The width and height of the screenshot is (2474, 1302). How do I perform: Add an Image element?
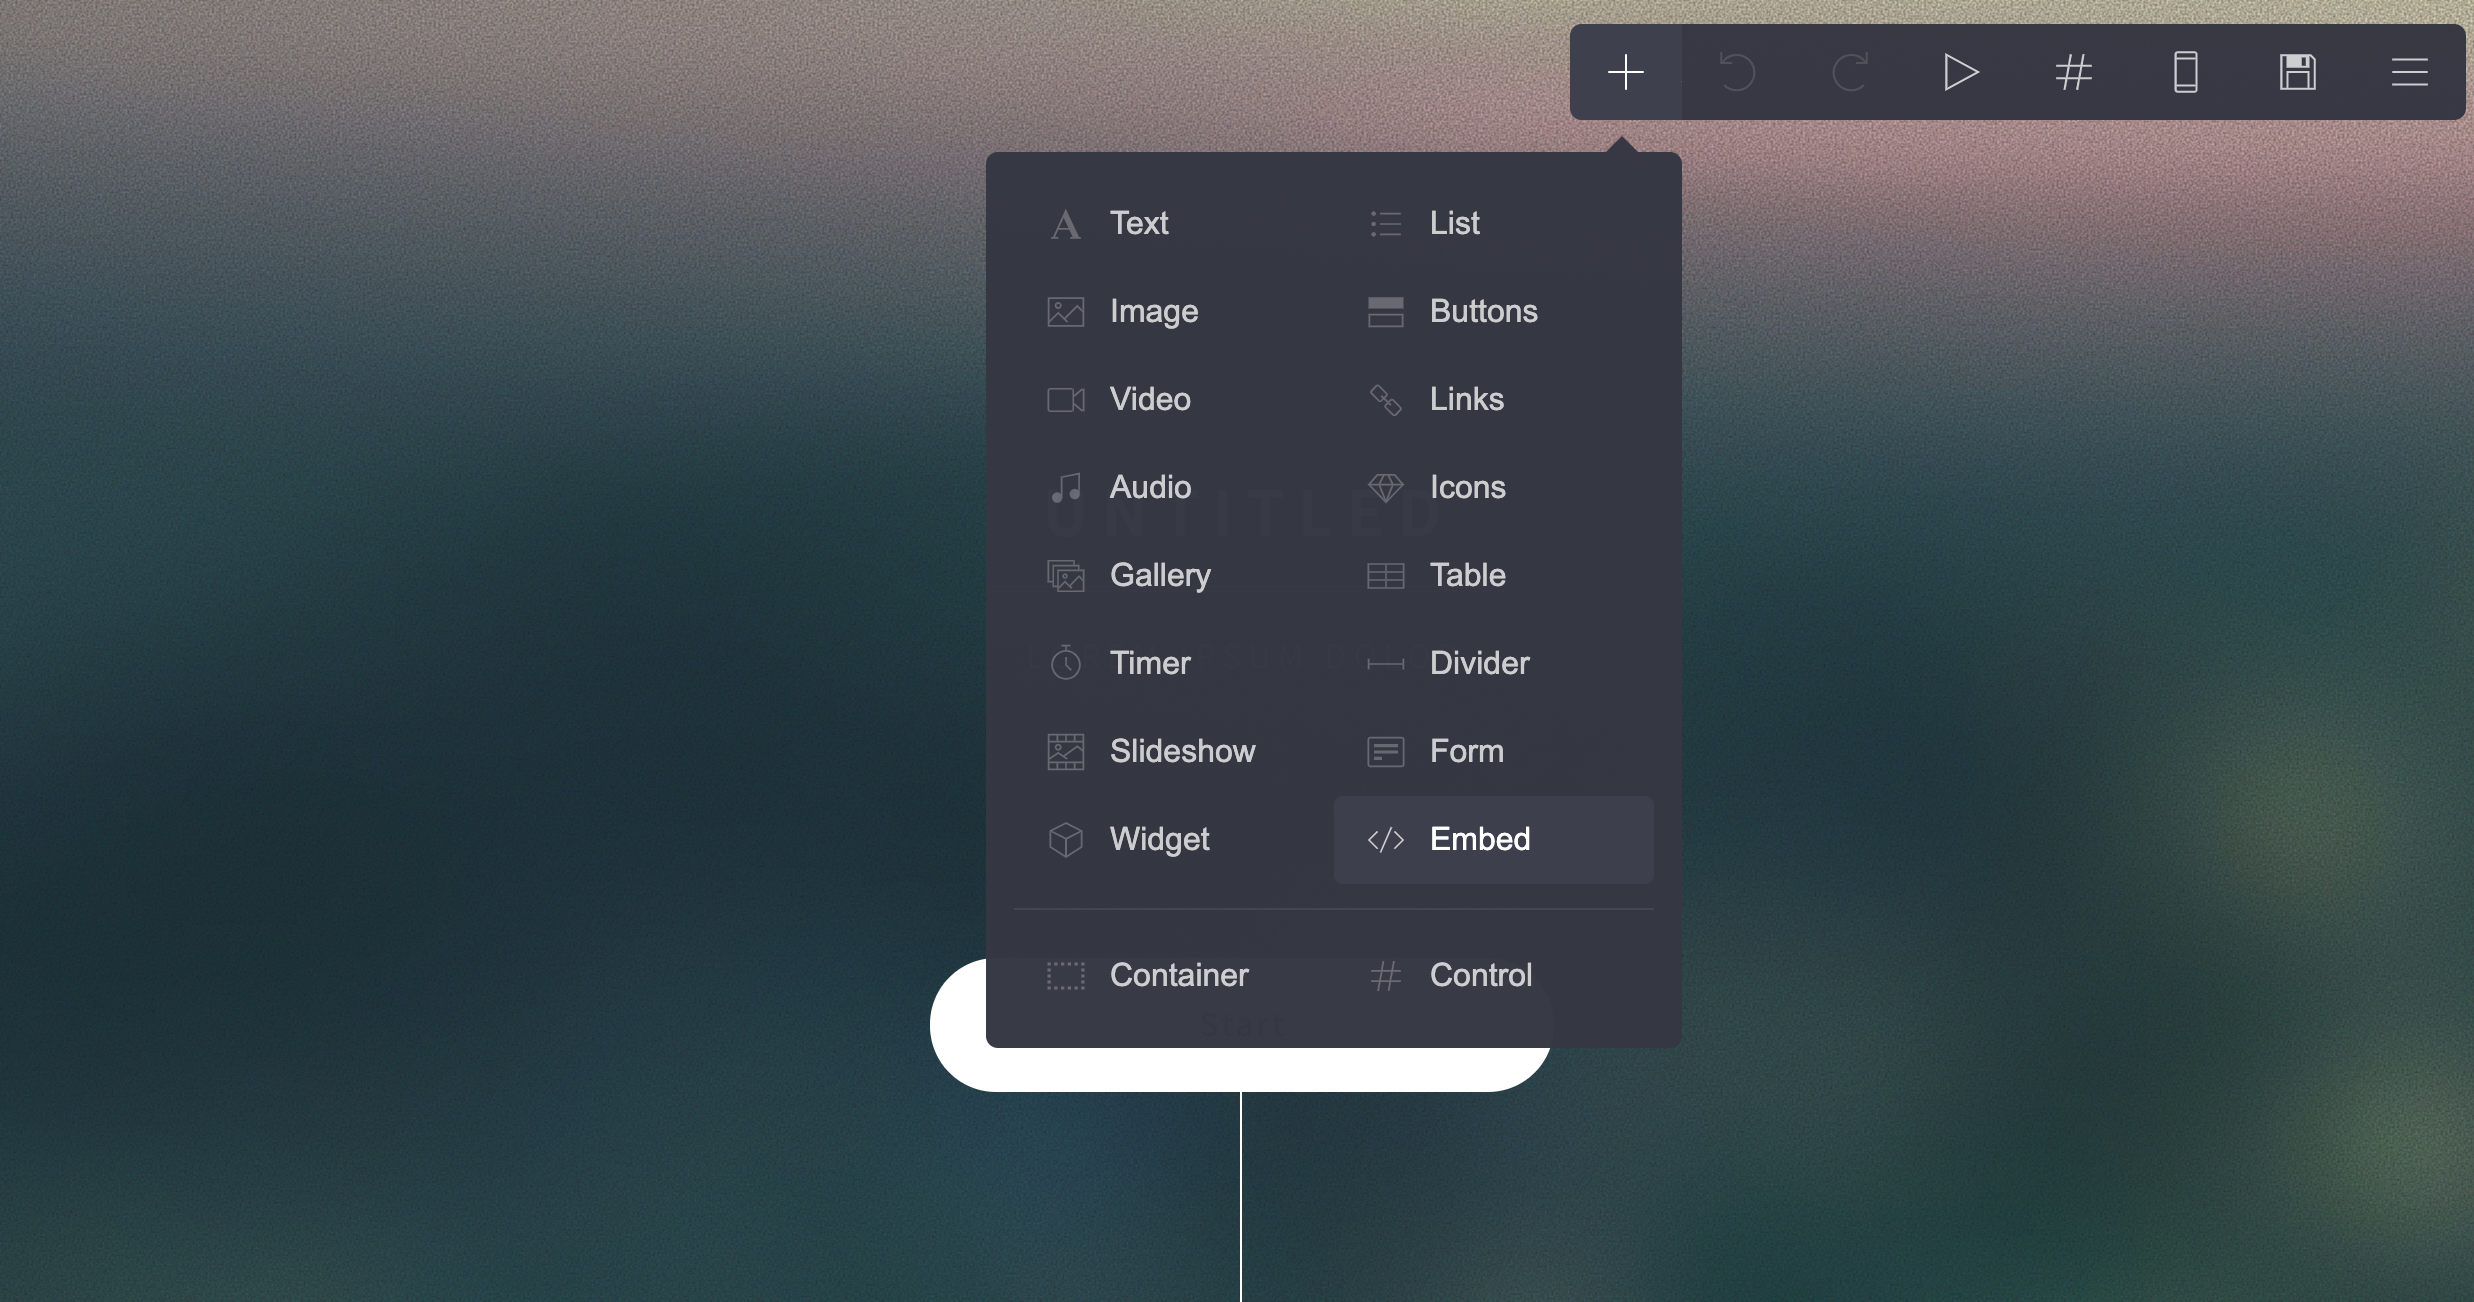(1174, 311)
